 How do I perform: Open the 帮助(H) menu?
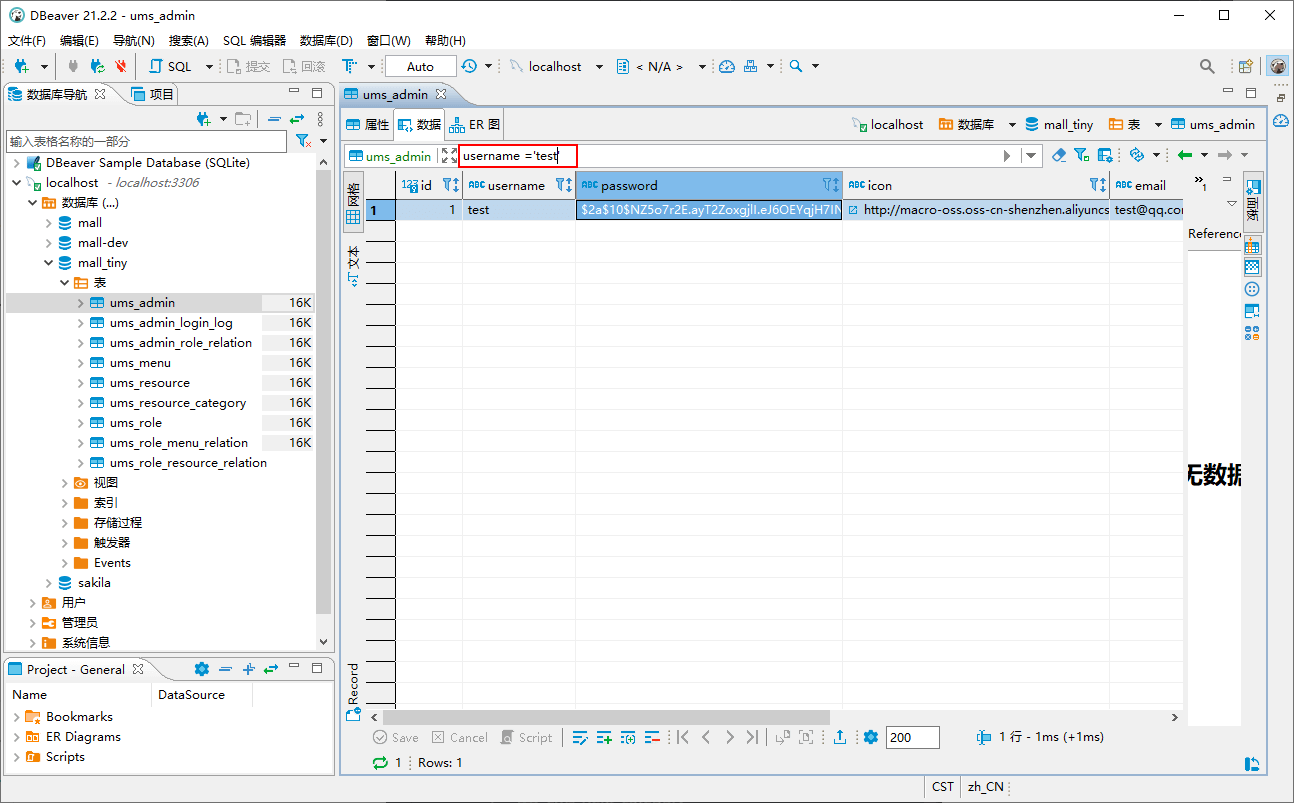click(445, 41)
